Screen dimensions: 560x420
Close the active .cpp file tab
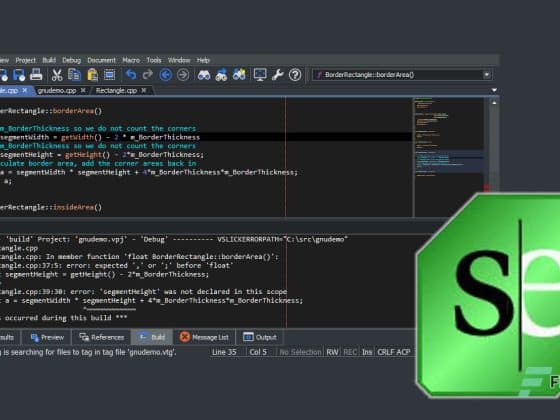(x=25, y=90)
